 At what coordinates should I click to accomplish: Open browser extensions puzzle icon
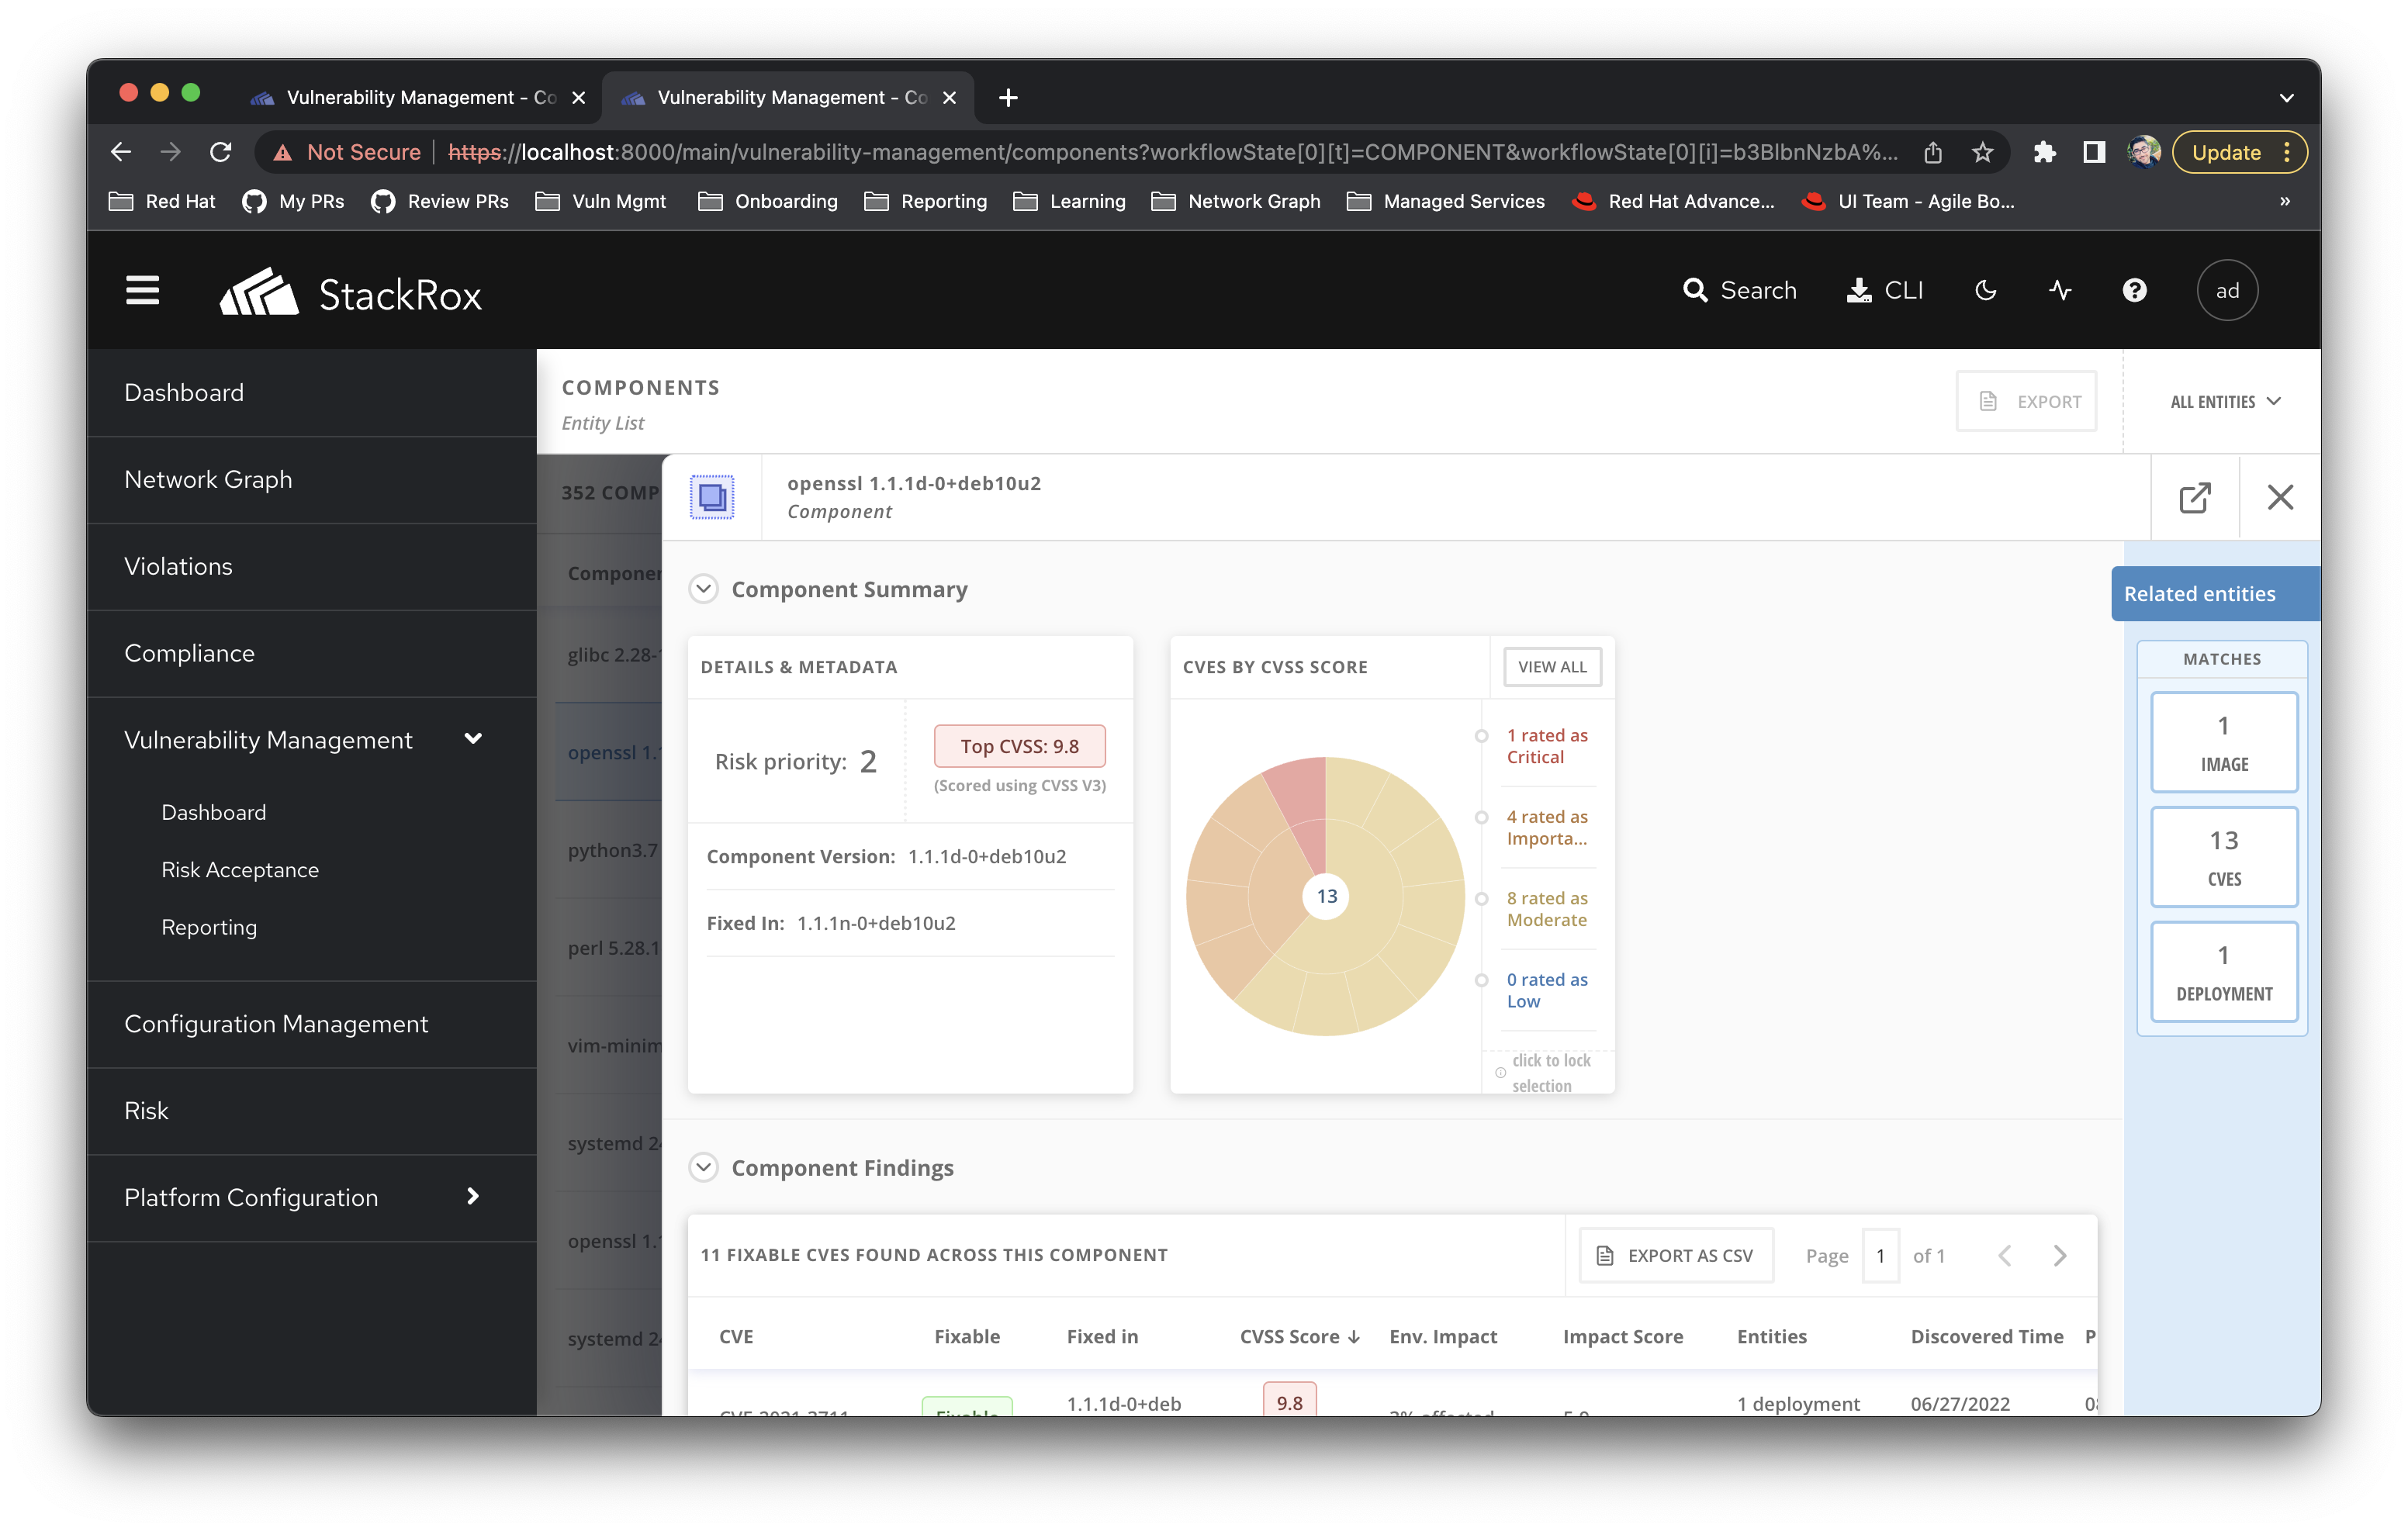click(2044, 152)
